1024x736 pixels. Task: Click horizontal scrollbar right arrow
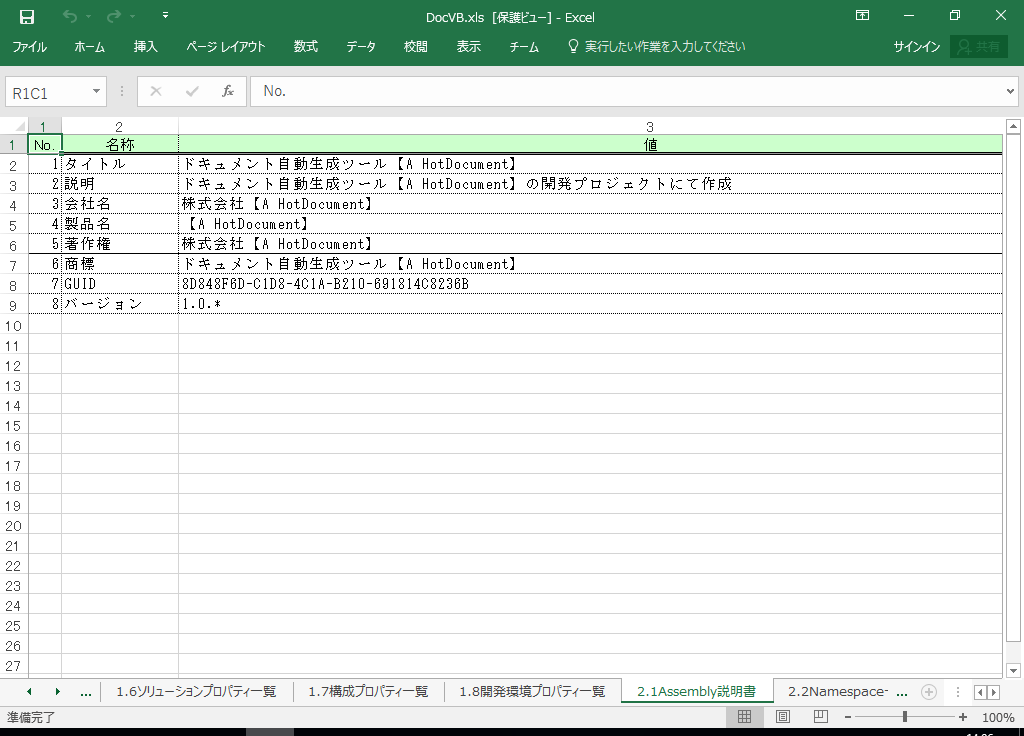[x=994, y=692]
